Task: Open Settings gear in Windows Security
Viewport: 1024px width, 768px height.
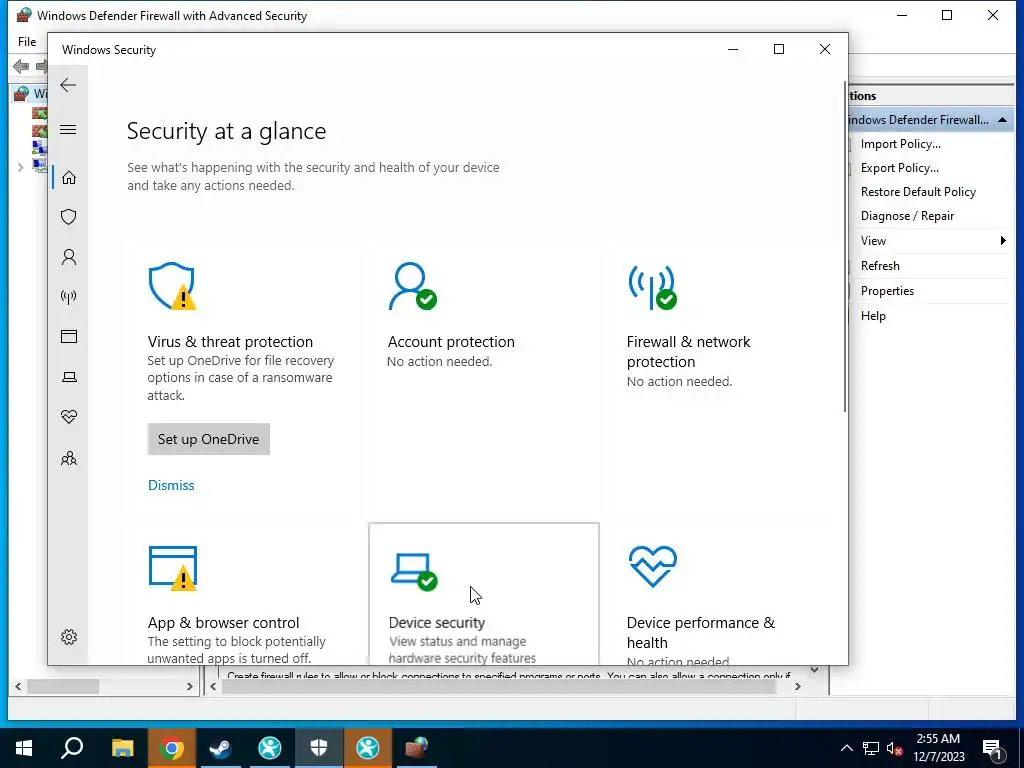Action: pyautogui.click(x=69, y=637)
